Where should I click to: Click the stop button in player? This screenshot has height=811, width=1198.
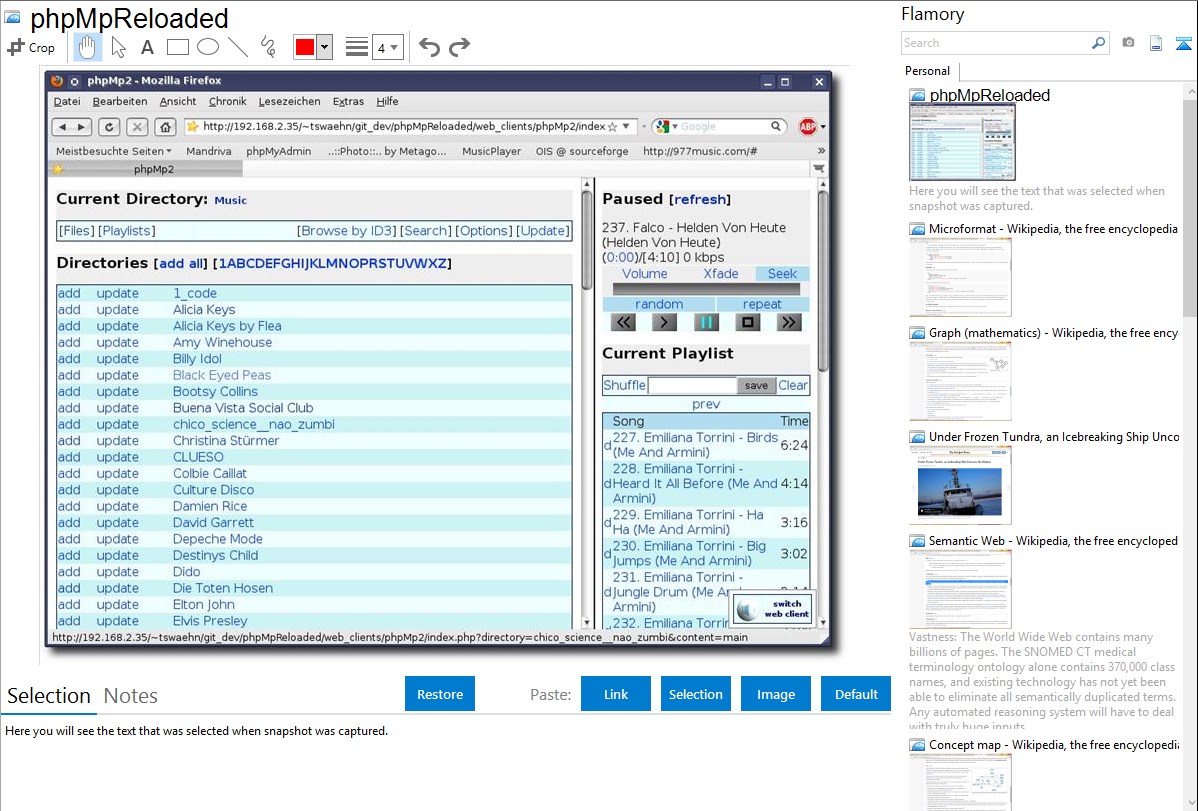click(748, 323)
